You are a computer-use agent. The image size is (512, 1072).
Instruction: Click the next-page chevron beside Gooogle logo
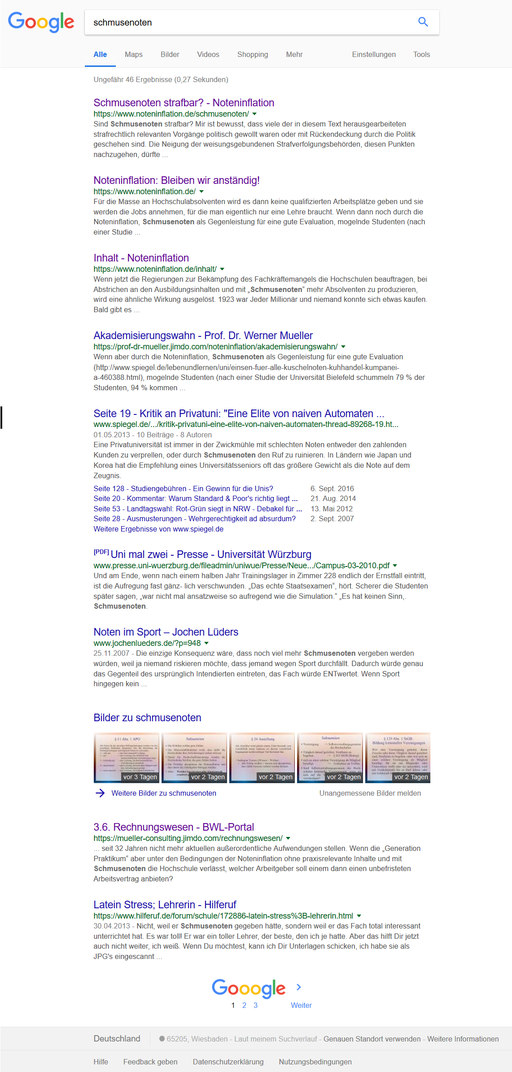coord(298,987)
